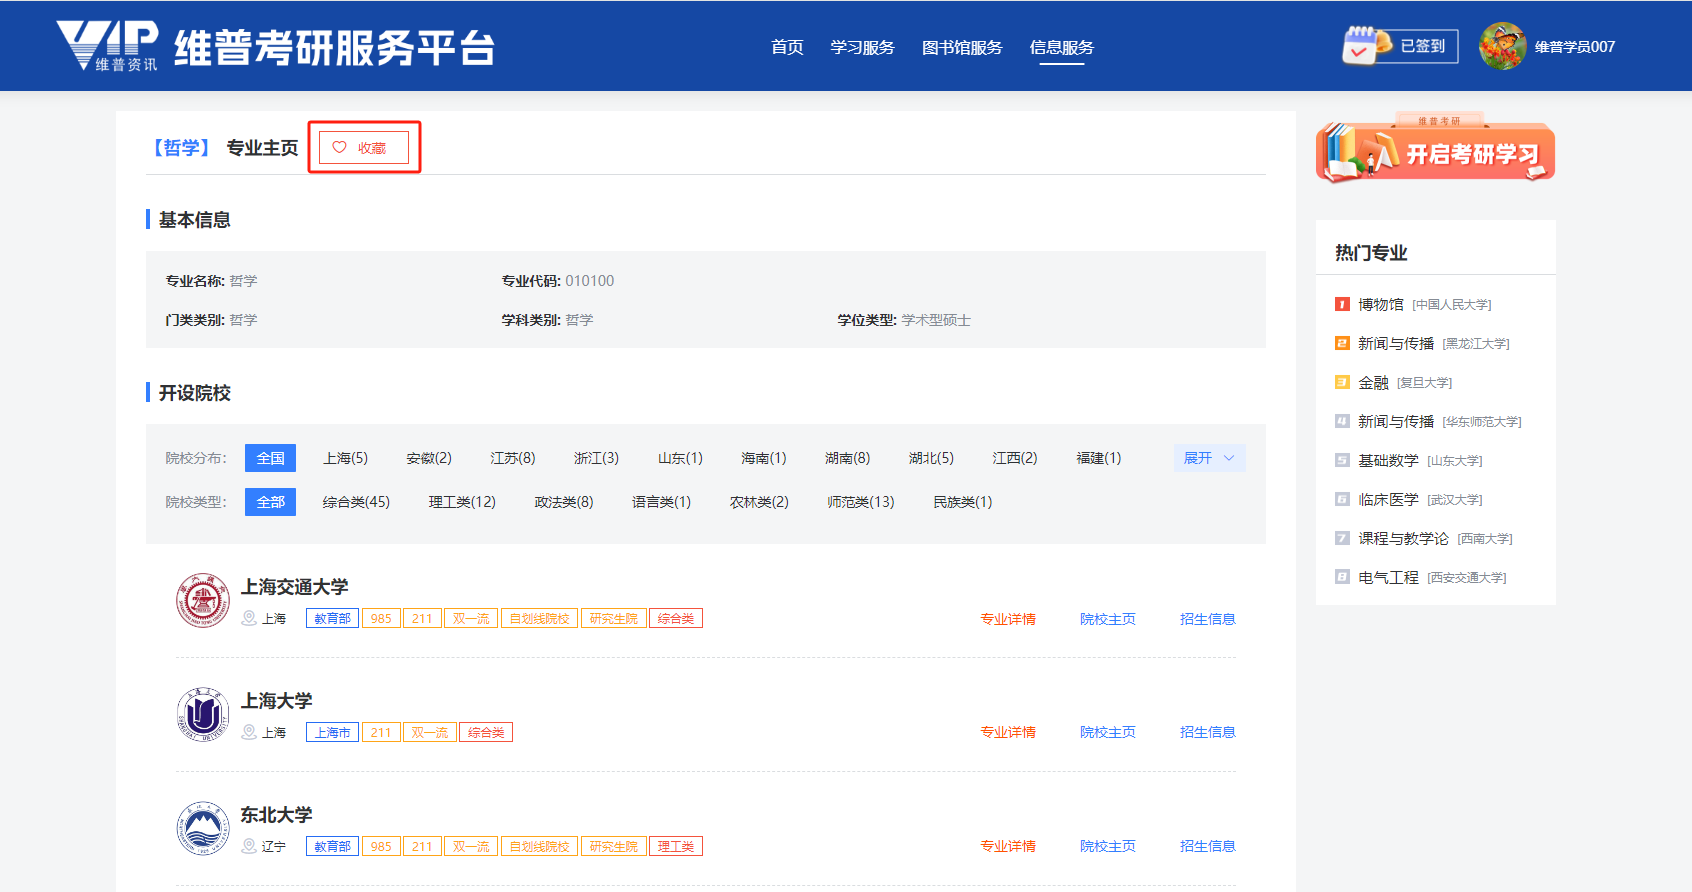Click the 上海大学 school name
Screen dimensions: 1692x892
click(276, 701)
